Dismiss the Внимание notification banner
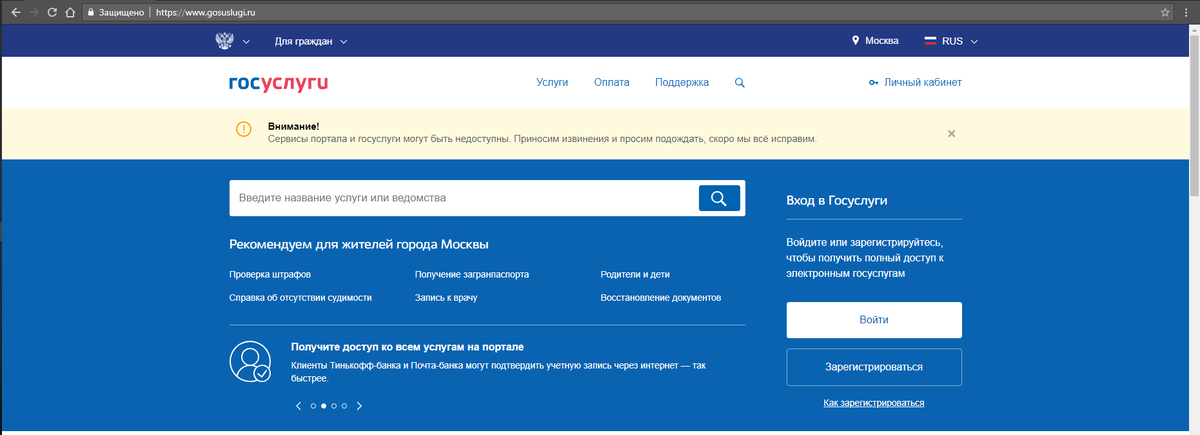The image size is (1200, 435). point(952,133)
